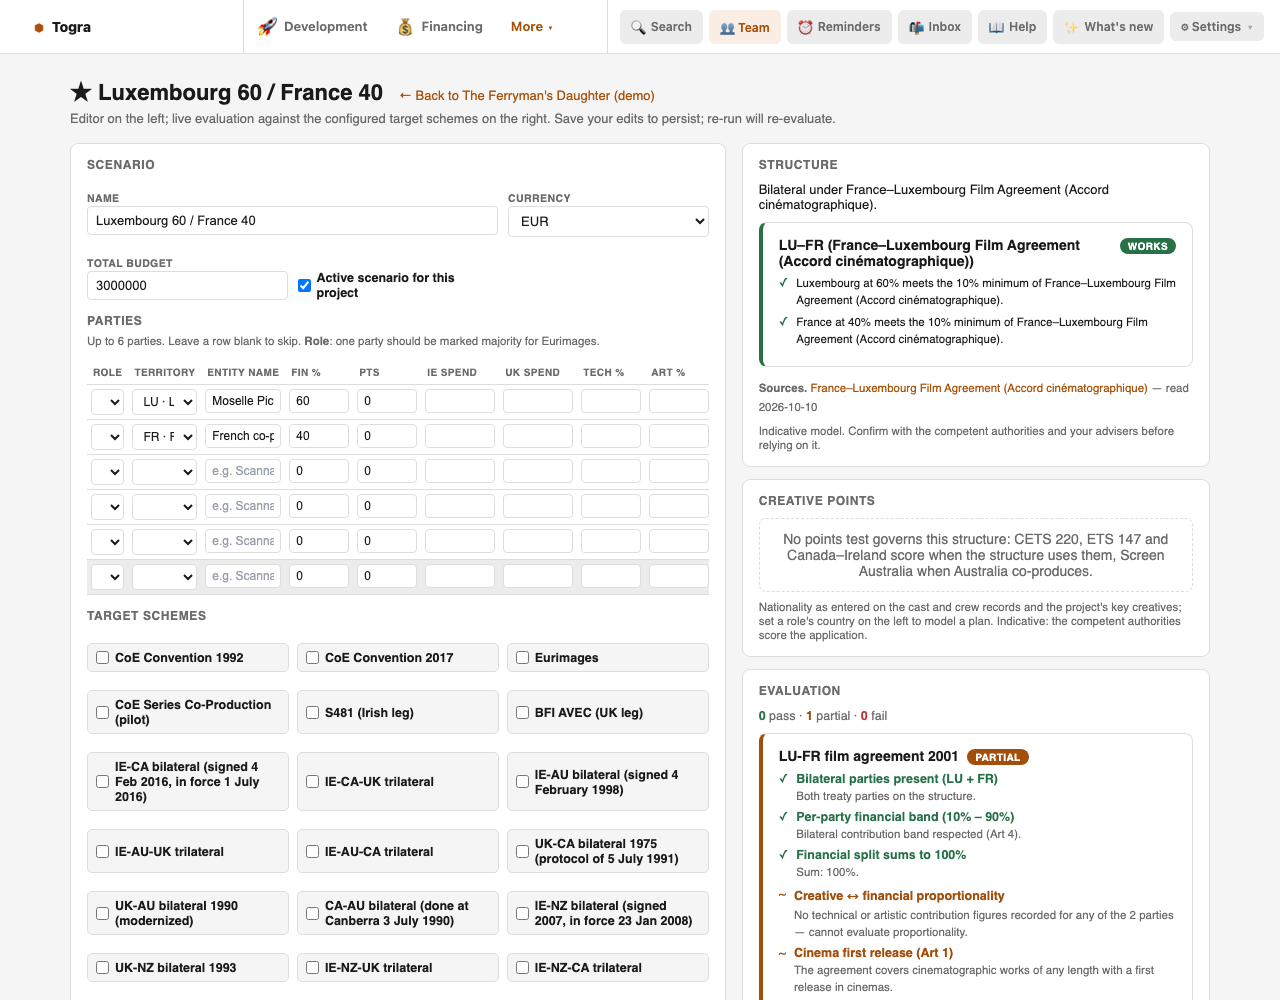Click the open book Help icon
Image resolution: width=1280 pixels, height=1000 pixels.
[x=996, y=27]
